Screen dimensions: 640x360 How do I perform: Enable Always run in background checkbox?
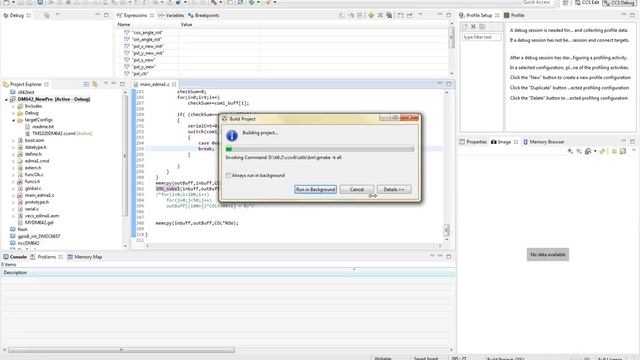(x=228, y=176)
